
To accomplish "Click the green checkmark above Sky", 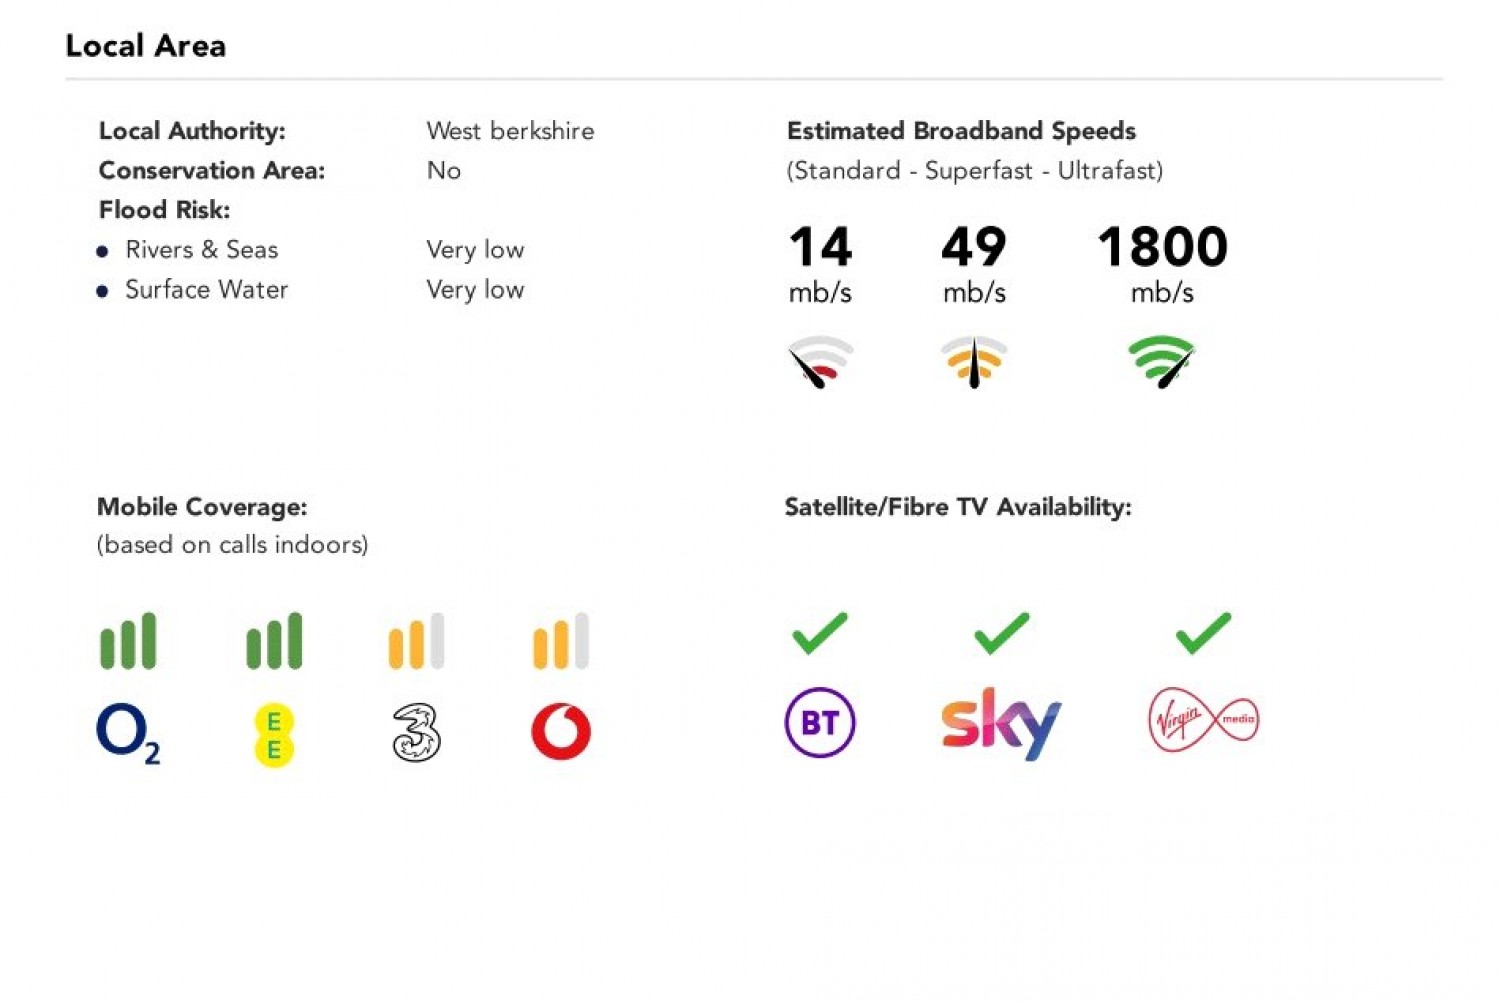I will pyautogui.click(x=1001, y=633).
